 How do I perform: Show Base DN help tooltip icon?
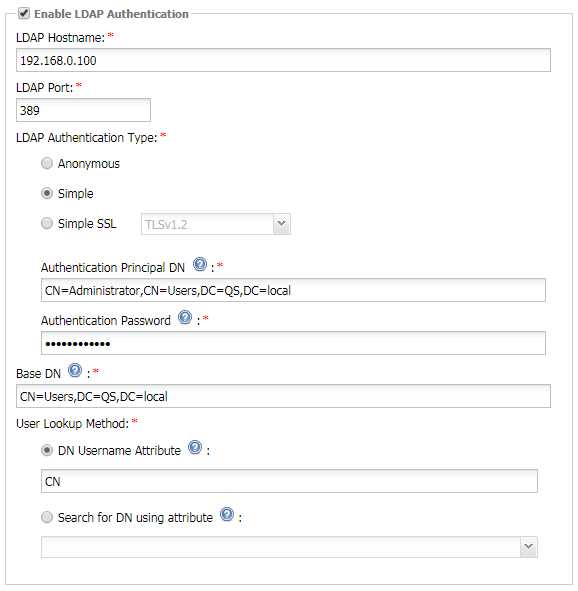point(75,370)
